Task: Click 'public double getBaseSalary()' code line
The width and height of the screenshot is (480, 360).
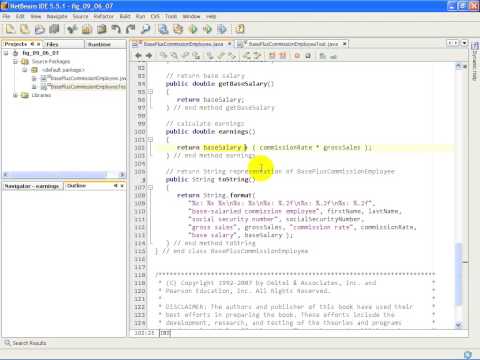Action: pyautogui.click(x=220, y=84)
